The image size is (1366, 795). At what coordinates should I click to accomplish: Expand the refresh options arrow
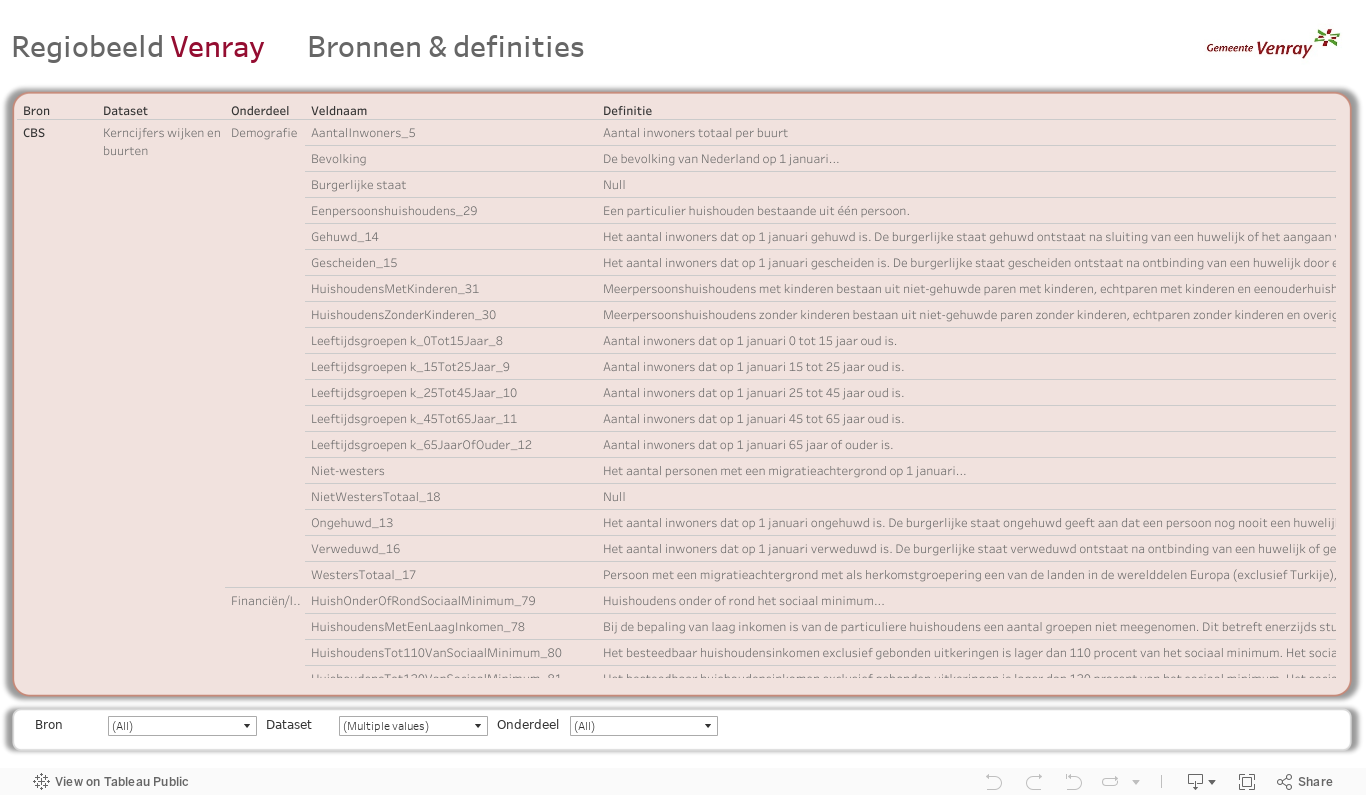(1136, 782)
